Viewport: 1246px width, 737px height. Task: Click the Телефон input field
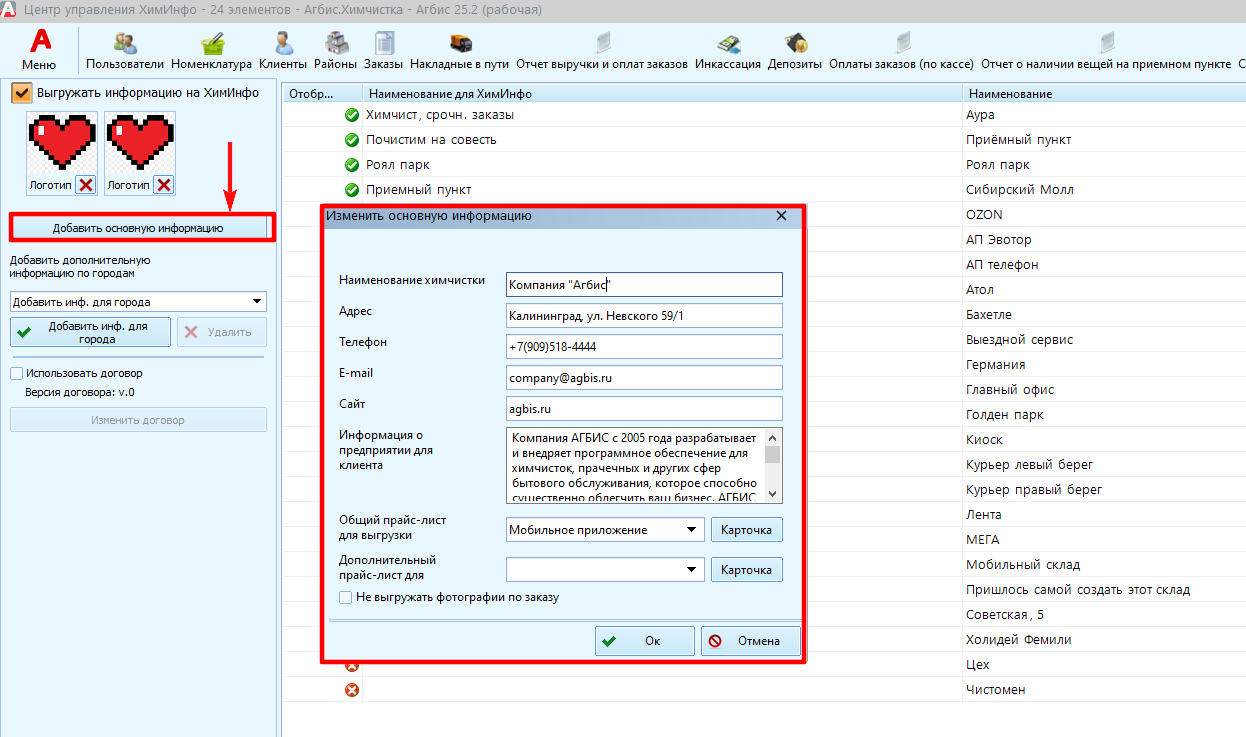pos(644,347)
